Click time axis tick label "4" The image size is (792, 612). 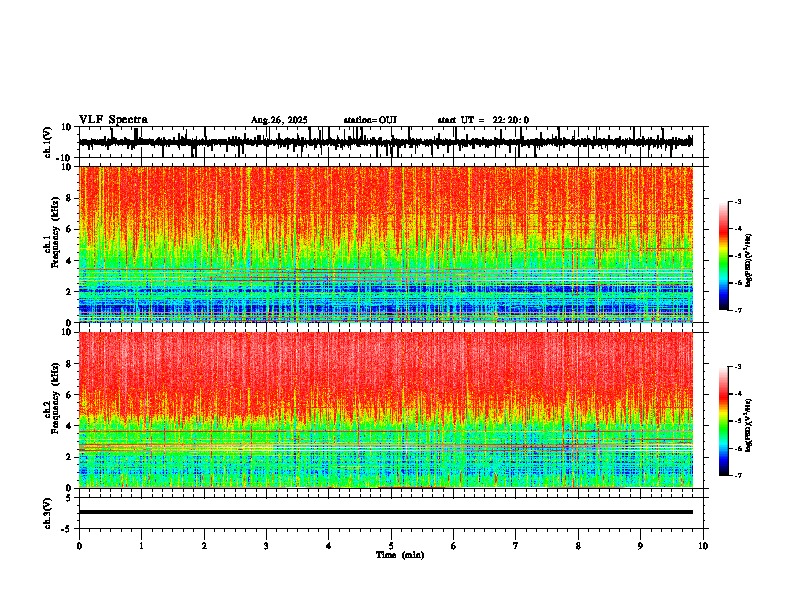click(329, 546)
